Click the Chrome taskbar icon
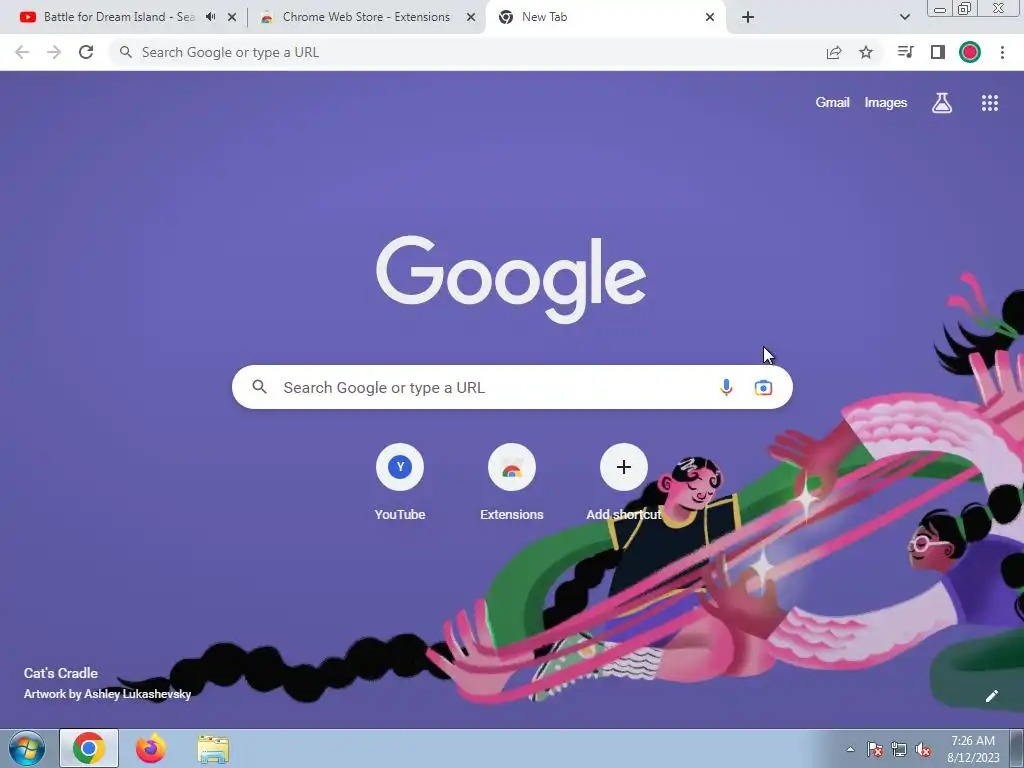1024x768 pixels. click(89, 748)
